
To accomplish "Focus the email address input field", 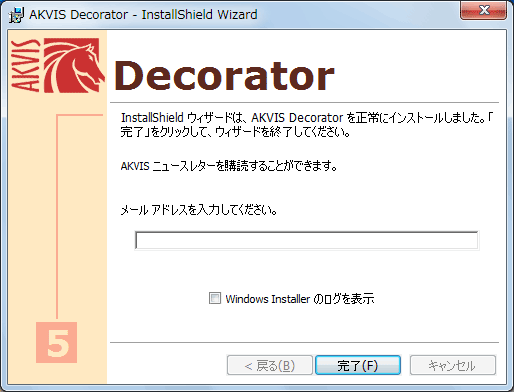I will tap(307, 240).
